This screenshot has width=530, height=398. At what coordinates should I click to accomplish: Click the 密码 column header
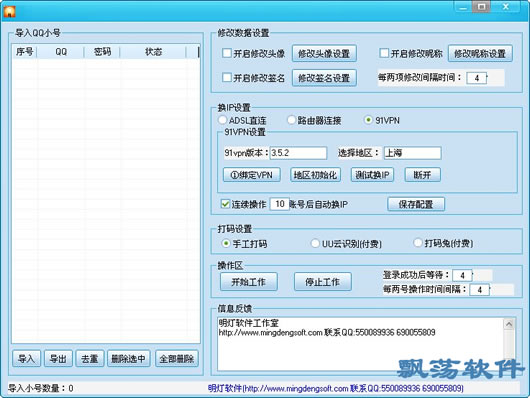pyautogui.click(x=102, y=52)
